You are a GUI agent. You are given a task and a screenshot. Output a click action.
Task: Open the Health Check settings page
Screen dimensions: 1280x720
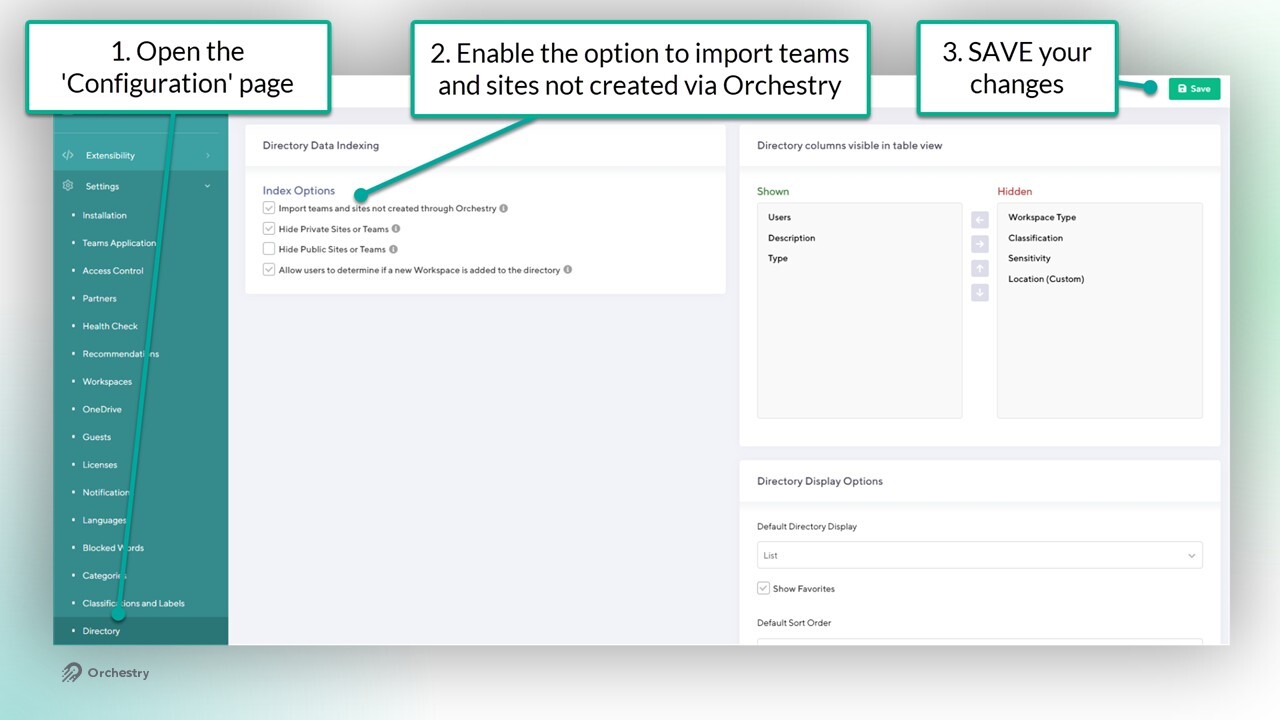[110, 326]
